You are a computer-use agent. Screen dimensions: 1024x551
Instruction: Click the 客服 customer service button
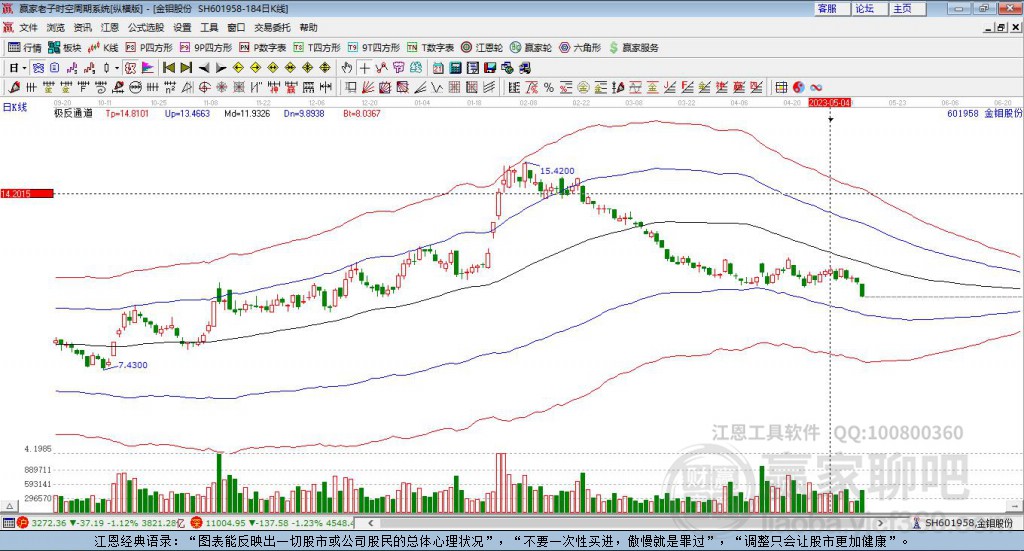(x=832, y=8)
